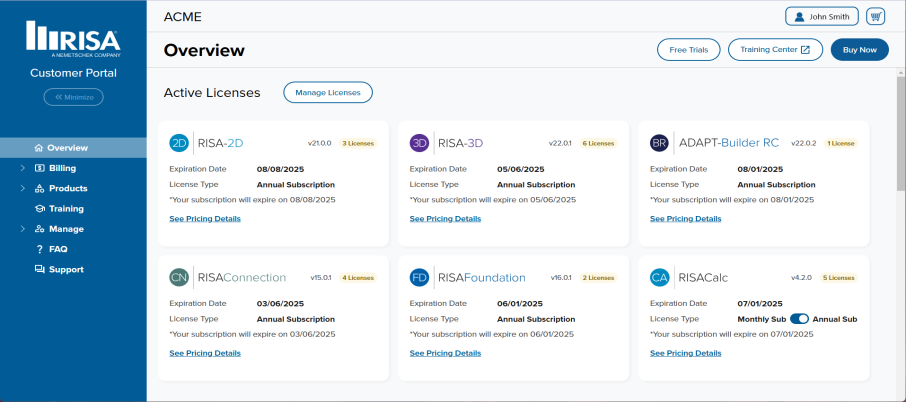
Task: Click the 5 Licenses badge on RISACalc
Action: click(838, 278)
